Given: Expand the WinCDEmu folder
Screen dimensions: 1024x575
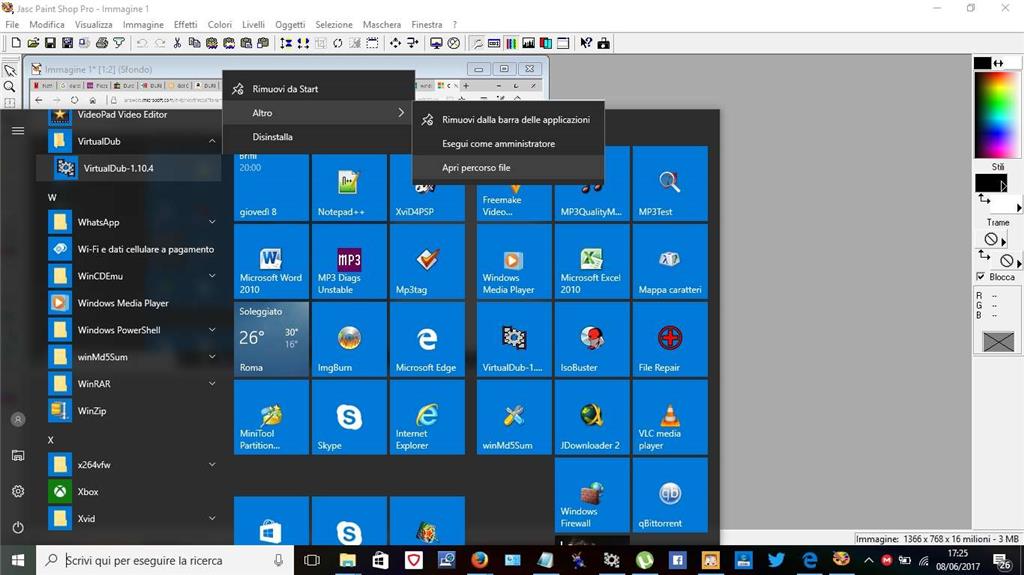Looking at the screenshot, I should tap(212, 276).
